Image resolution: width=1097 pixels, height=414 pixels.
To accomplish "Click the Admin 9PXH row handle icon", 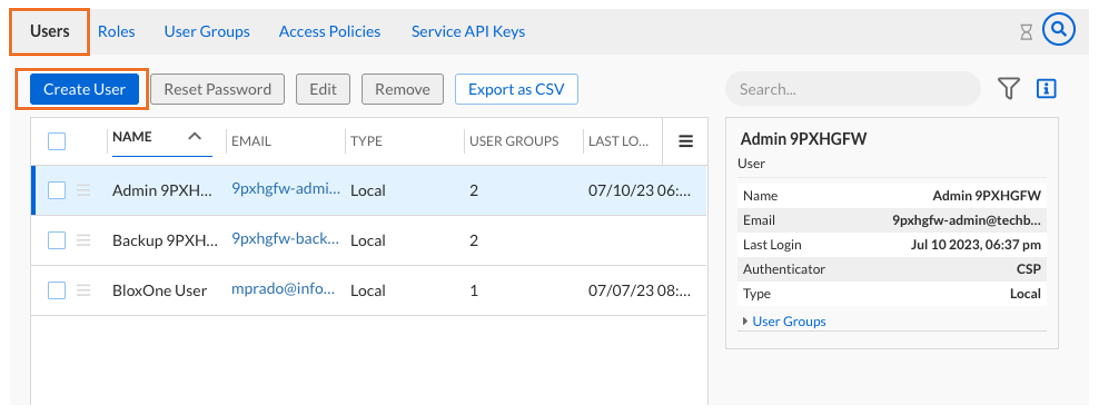I will point(85,190).
